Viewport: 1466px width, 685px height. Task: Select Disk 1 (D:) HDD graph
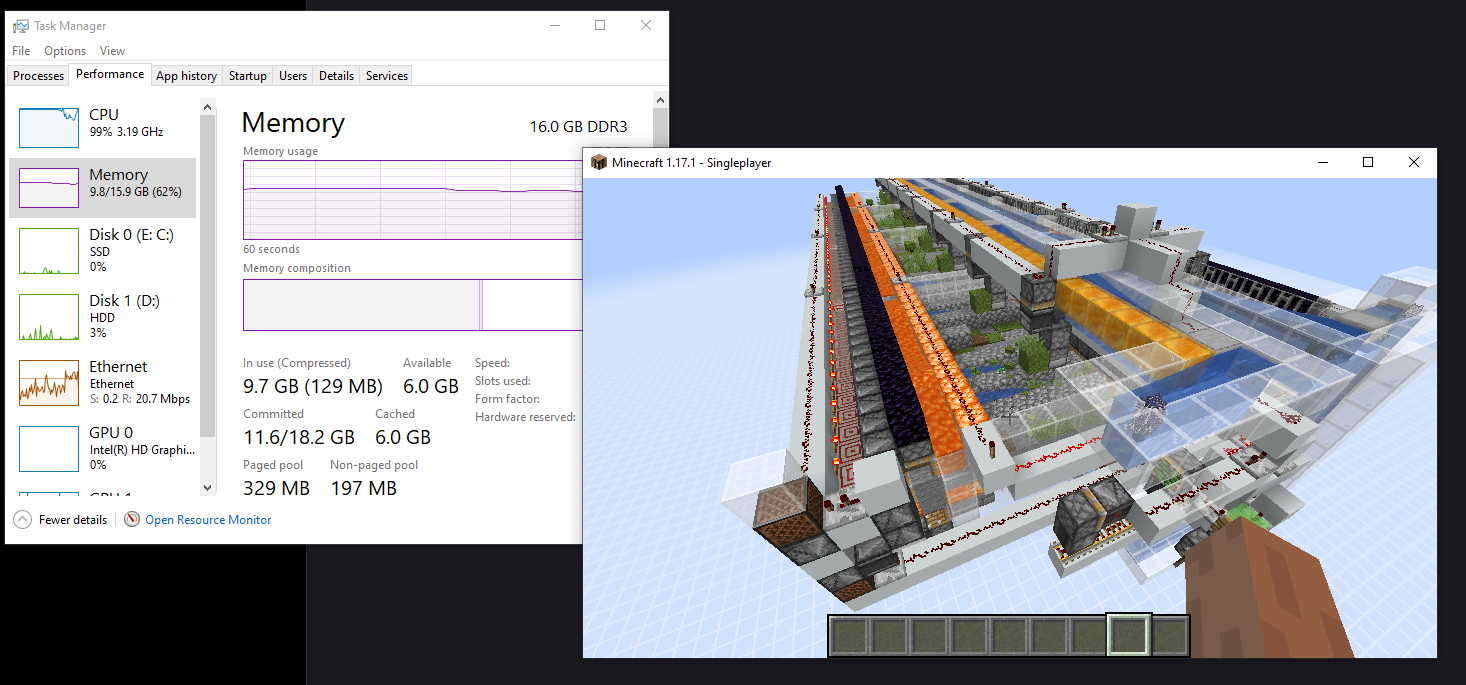pos(49,317)
